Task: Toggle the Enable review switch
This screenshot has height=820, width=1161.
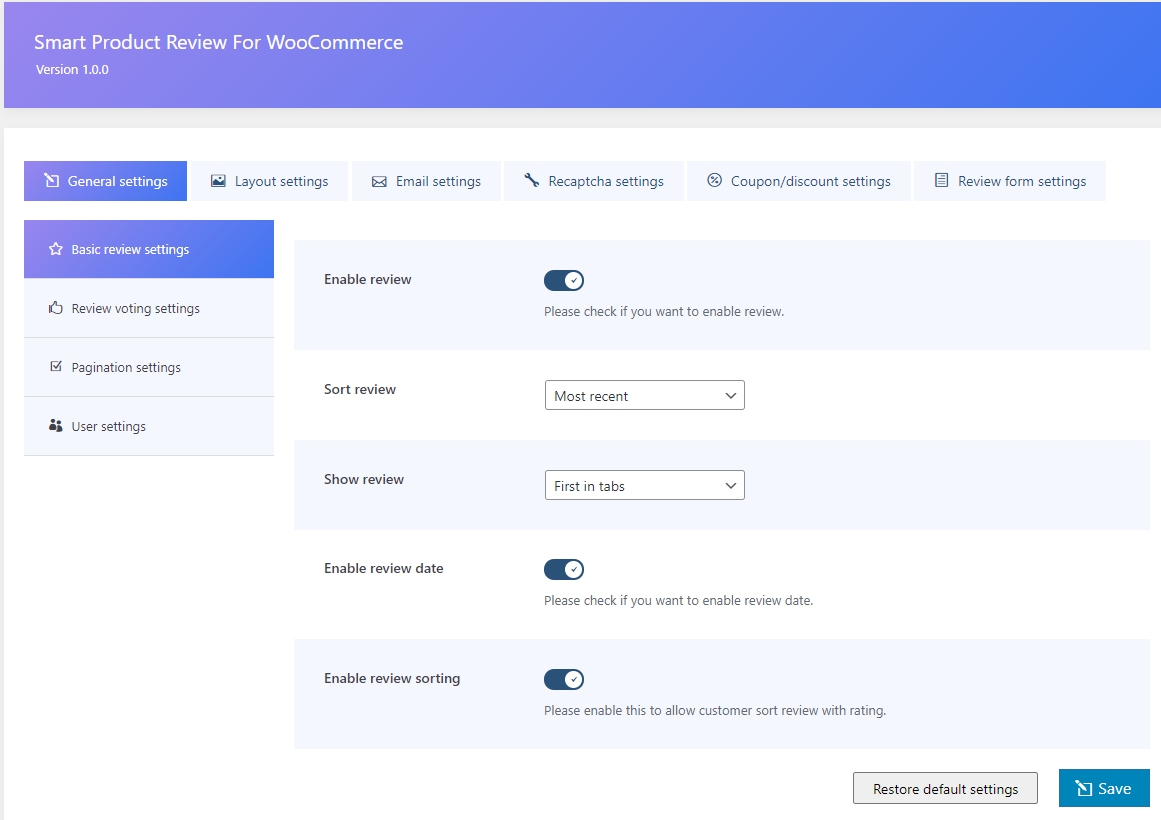Action: tap(563, 280)
